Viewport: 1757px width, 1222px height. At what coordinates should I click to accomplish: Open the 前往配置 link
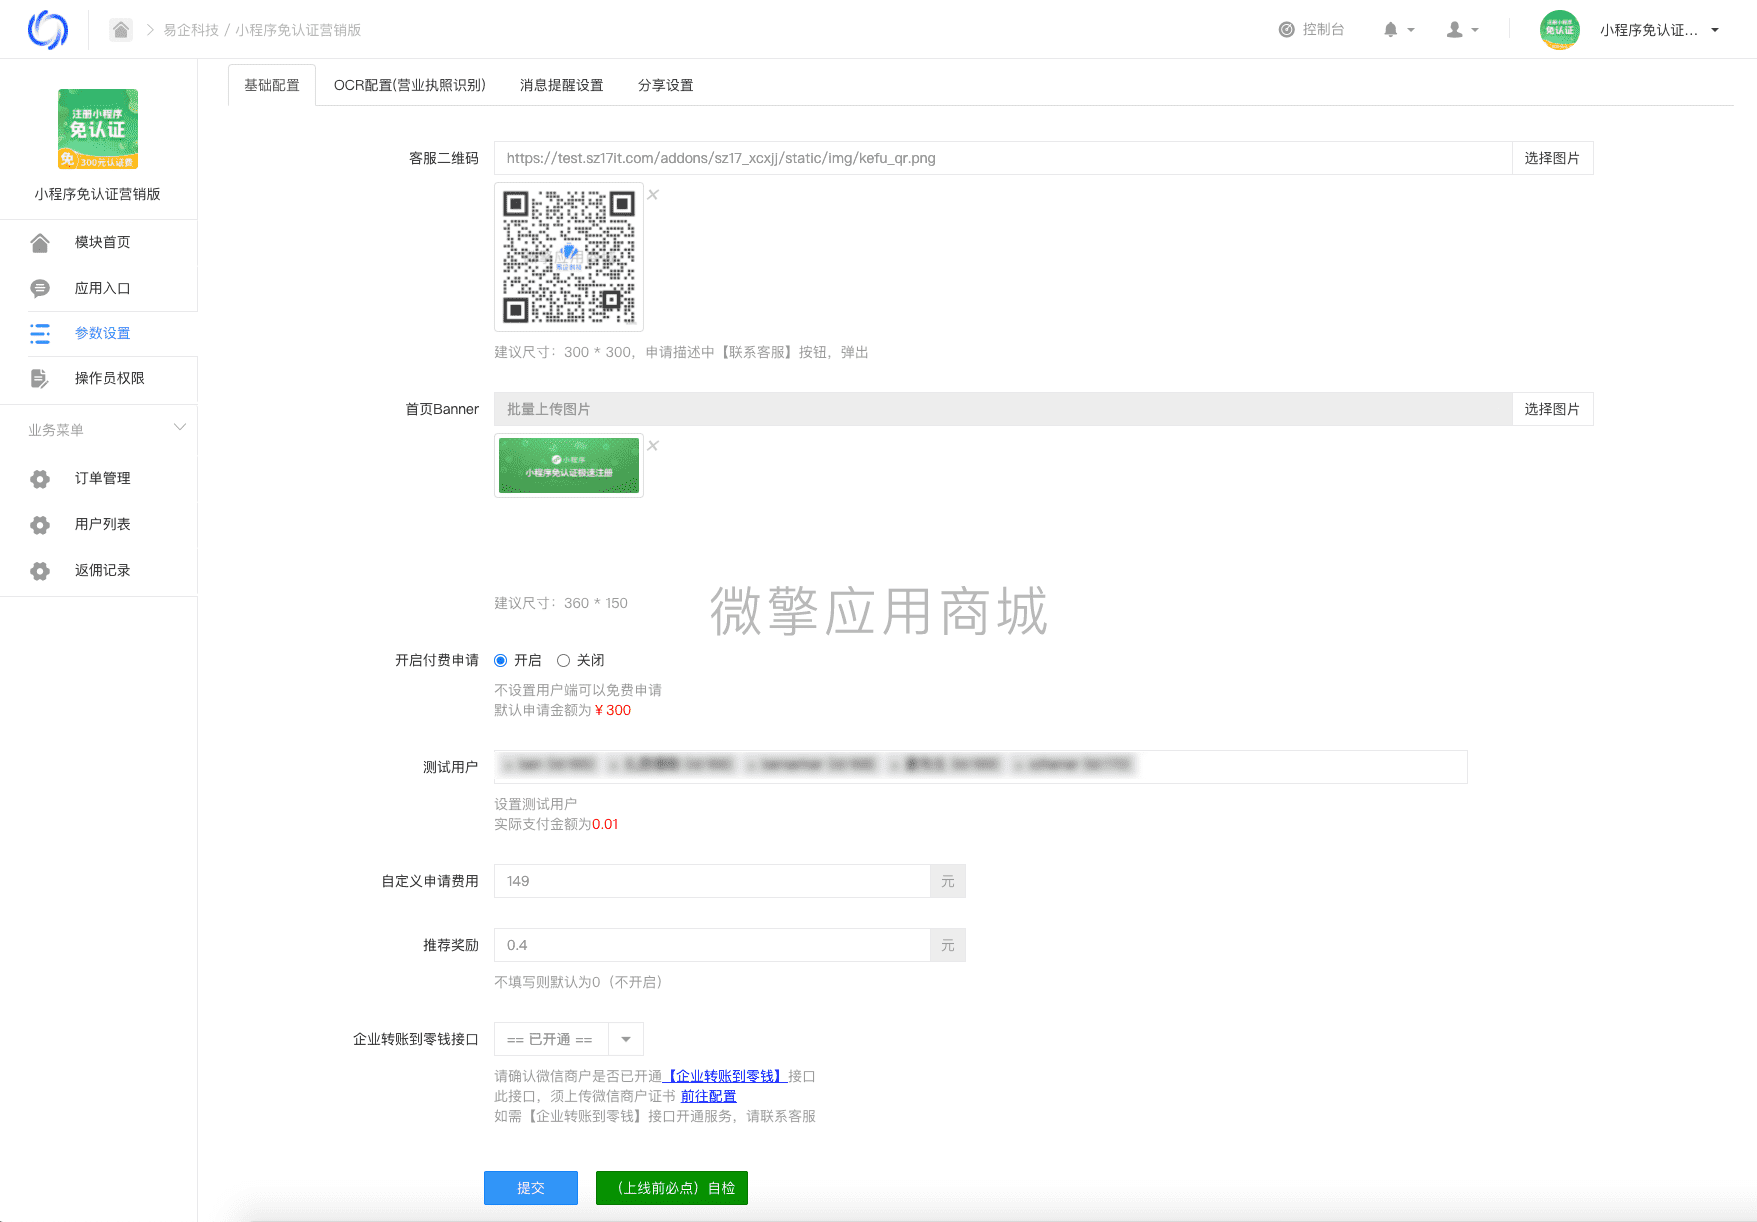(708, 1097)
